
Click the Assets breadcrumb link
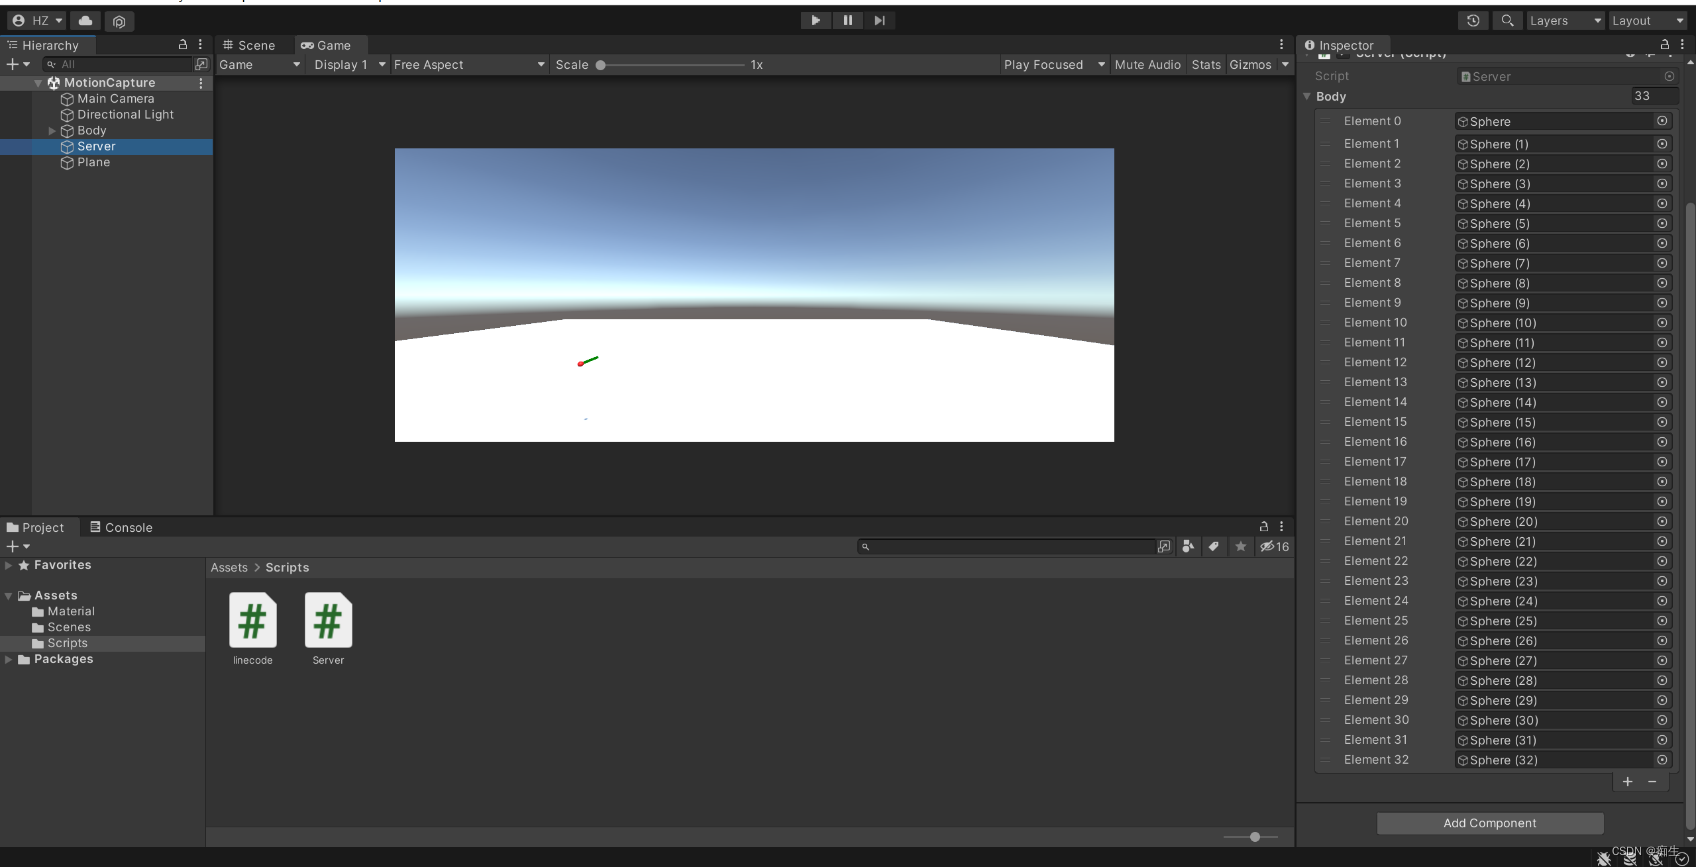[229, 568]
